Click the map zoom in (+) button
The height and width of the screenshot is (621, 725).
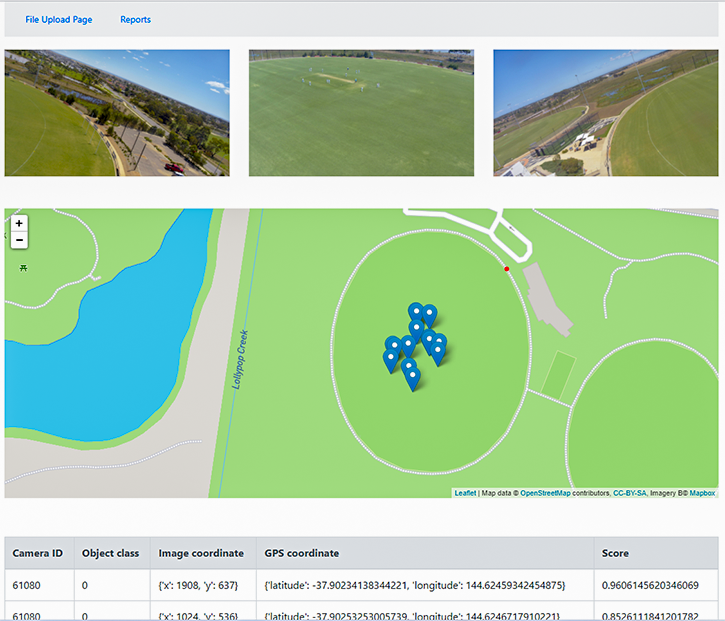tap(19, 224)
